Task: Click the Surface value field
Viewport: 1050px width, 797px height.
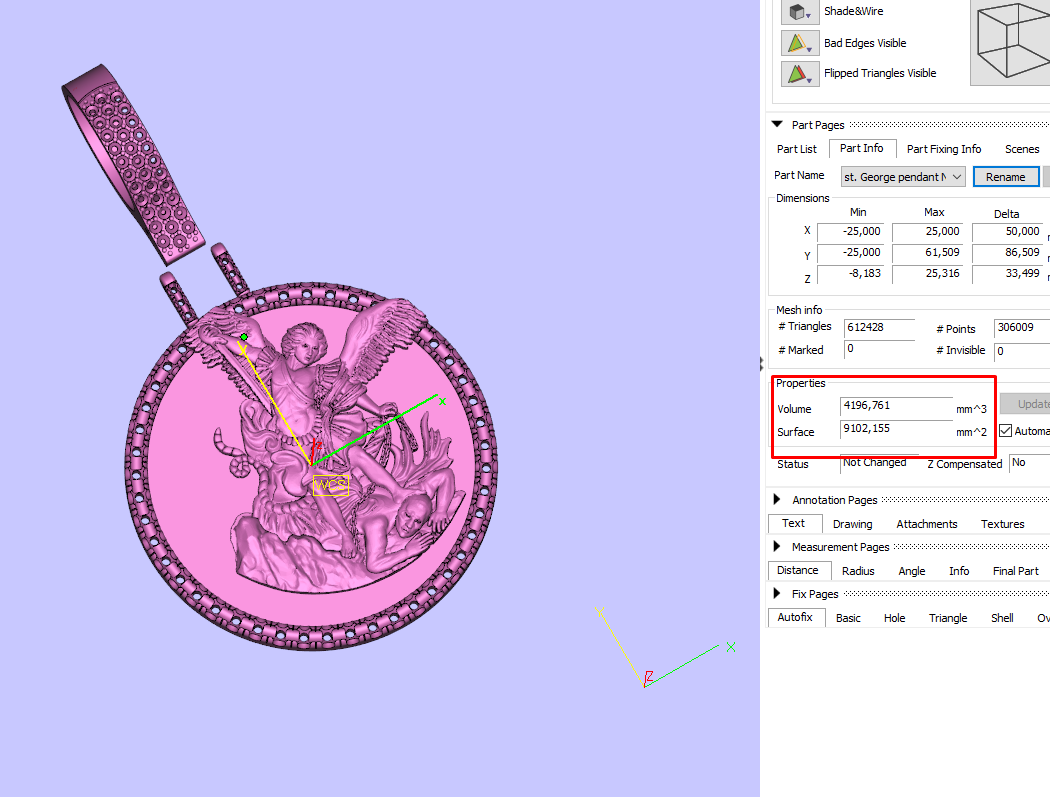Action: [896, 429]
